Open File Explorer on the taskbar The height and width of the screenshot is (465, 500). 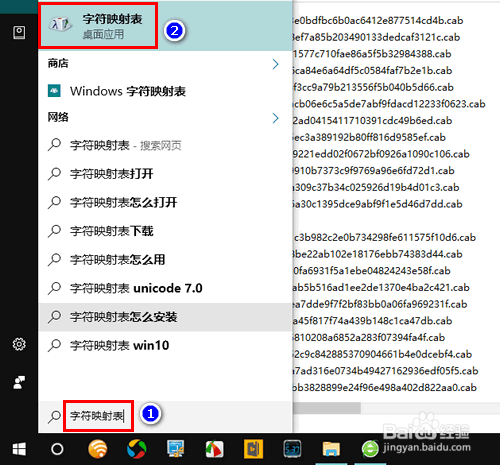pyautogui.click(x=331, y=449)
